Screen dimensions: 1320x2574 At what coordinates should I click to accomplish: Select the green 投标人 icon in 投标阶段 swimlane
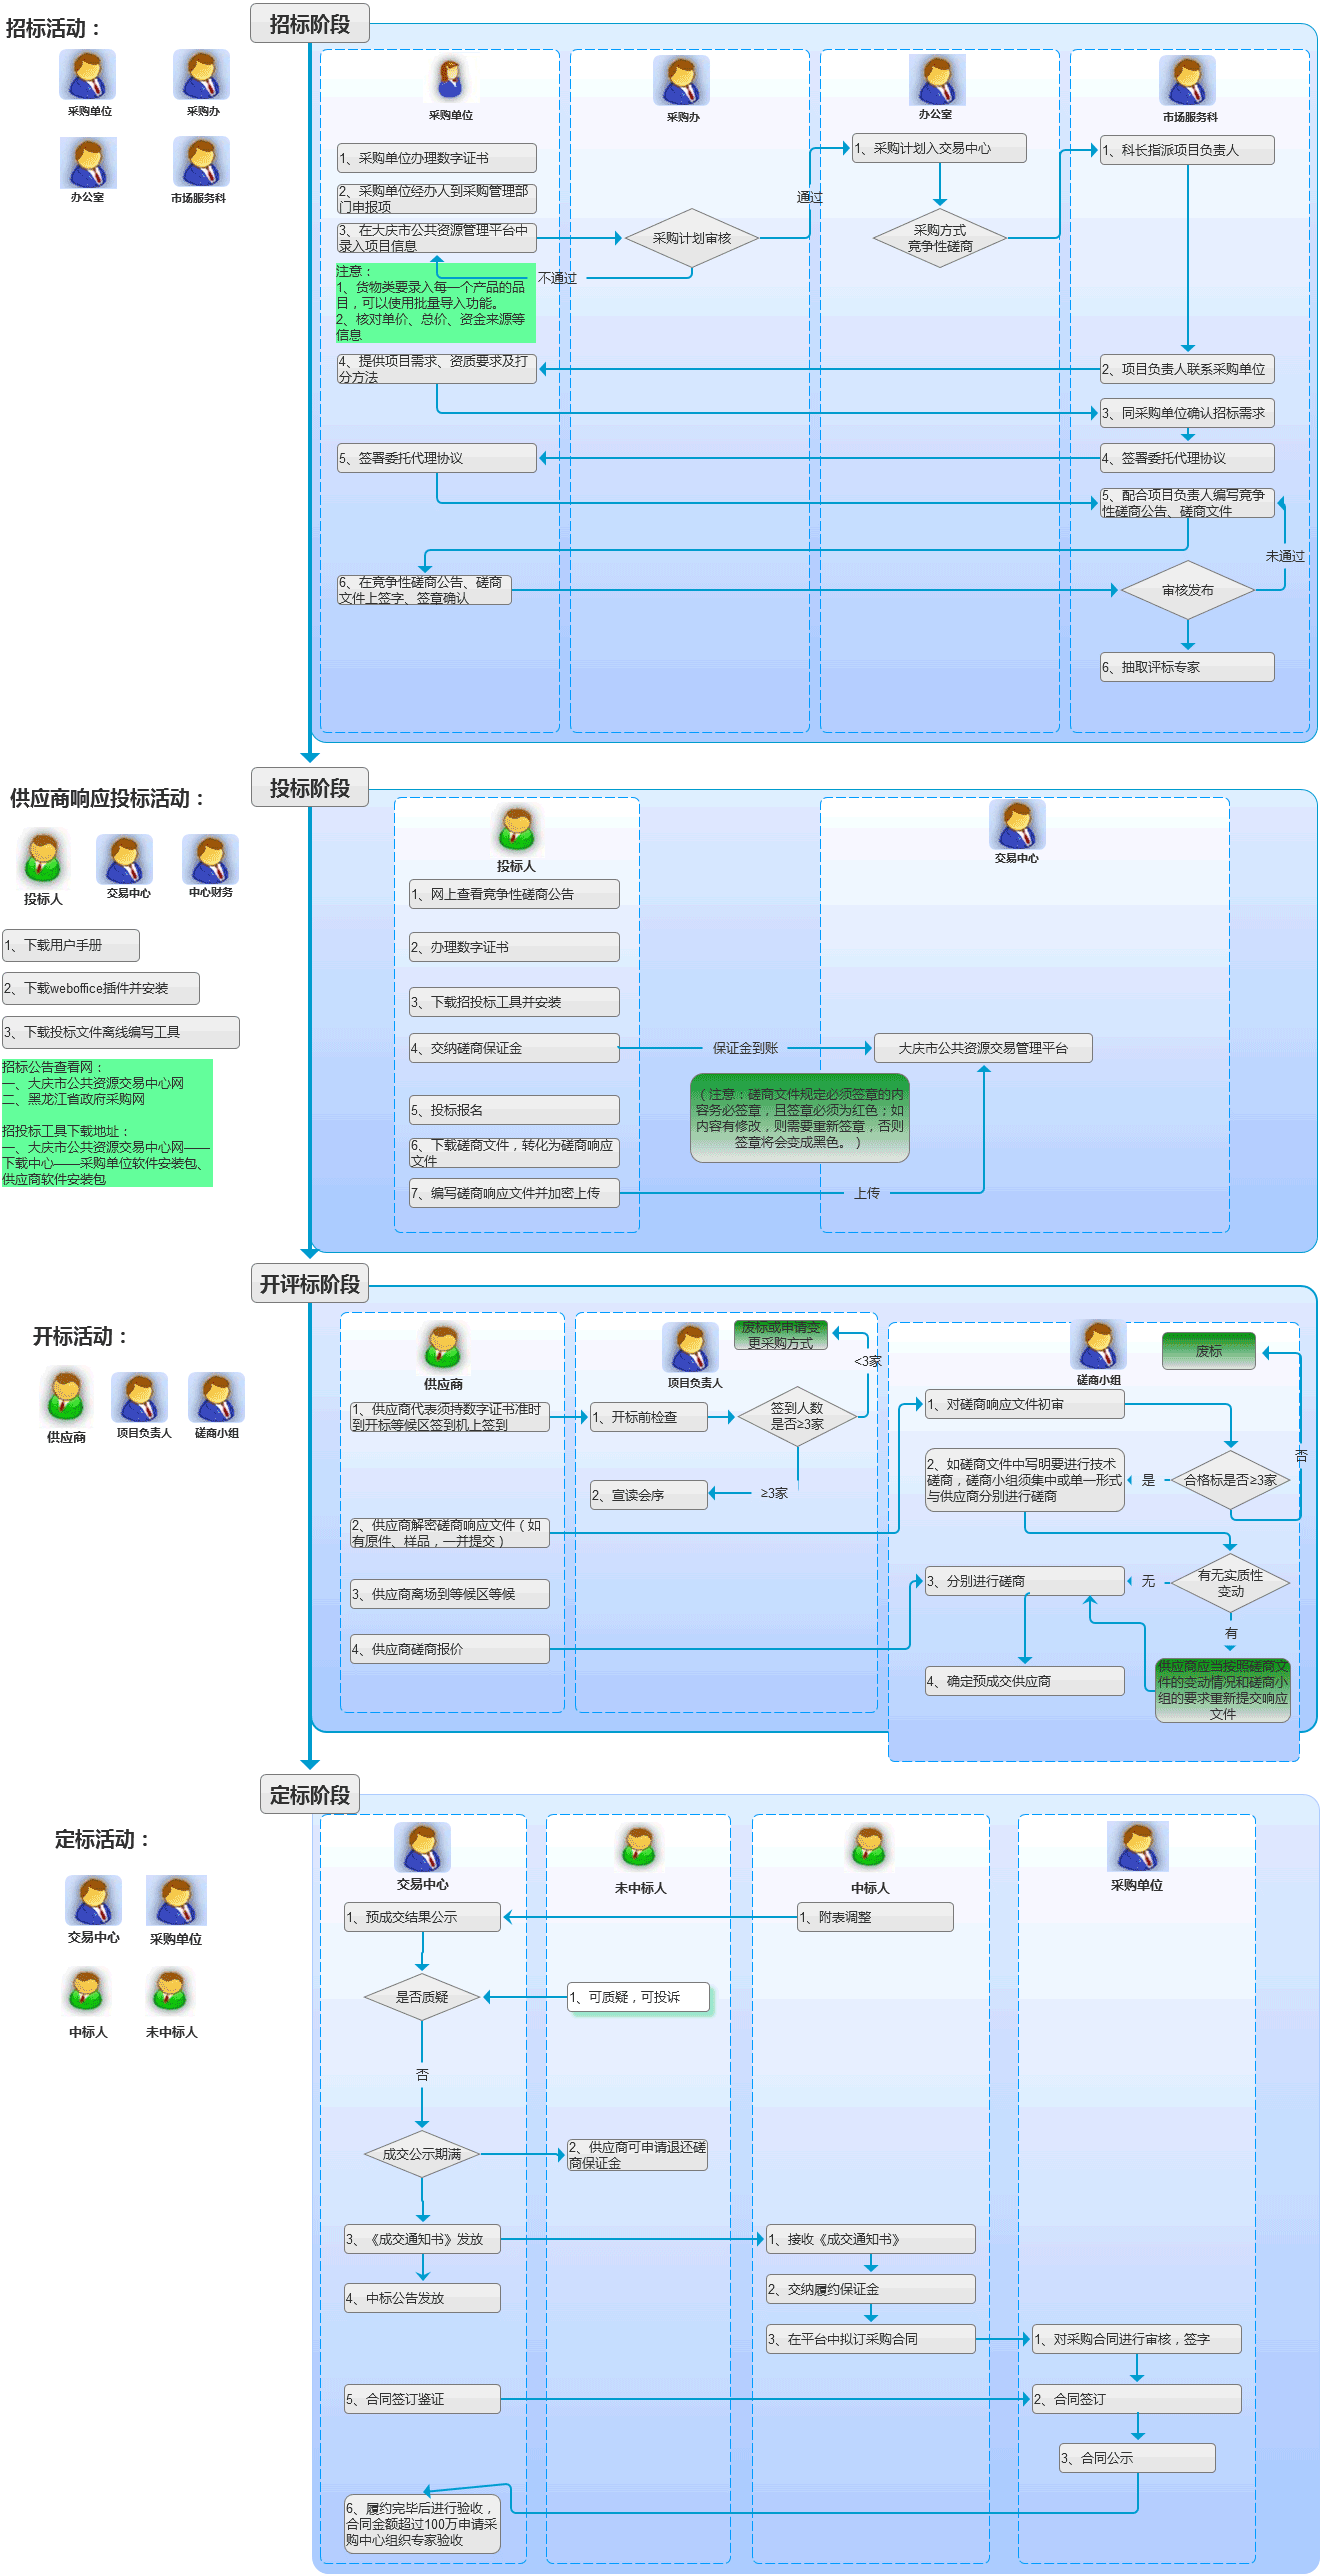(516, 829)
